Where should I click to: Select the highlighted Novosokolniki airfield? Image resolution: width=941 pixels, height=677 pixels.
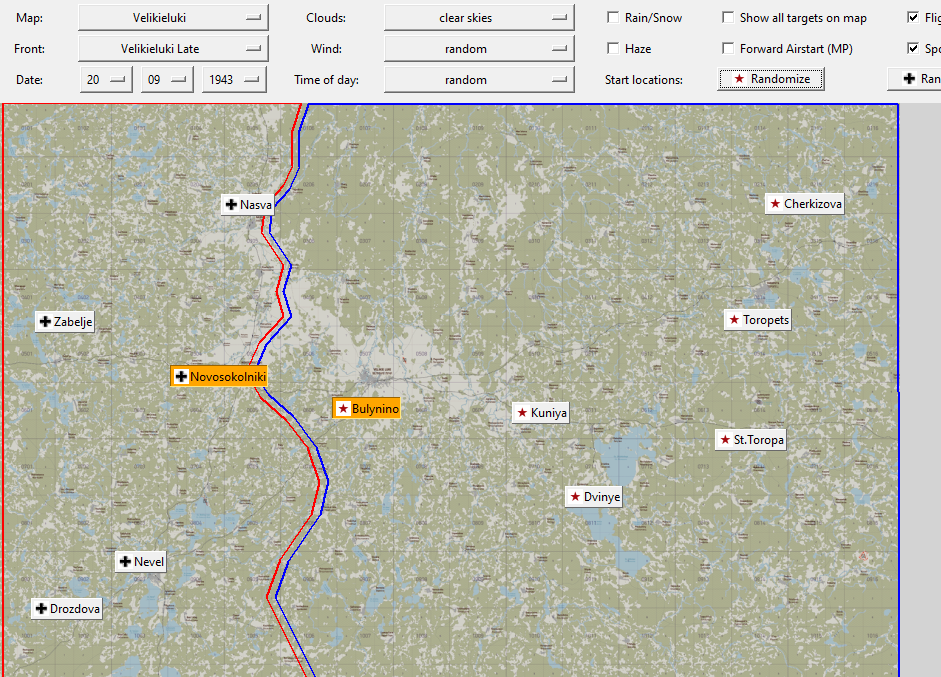[219, 376]
